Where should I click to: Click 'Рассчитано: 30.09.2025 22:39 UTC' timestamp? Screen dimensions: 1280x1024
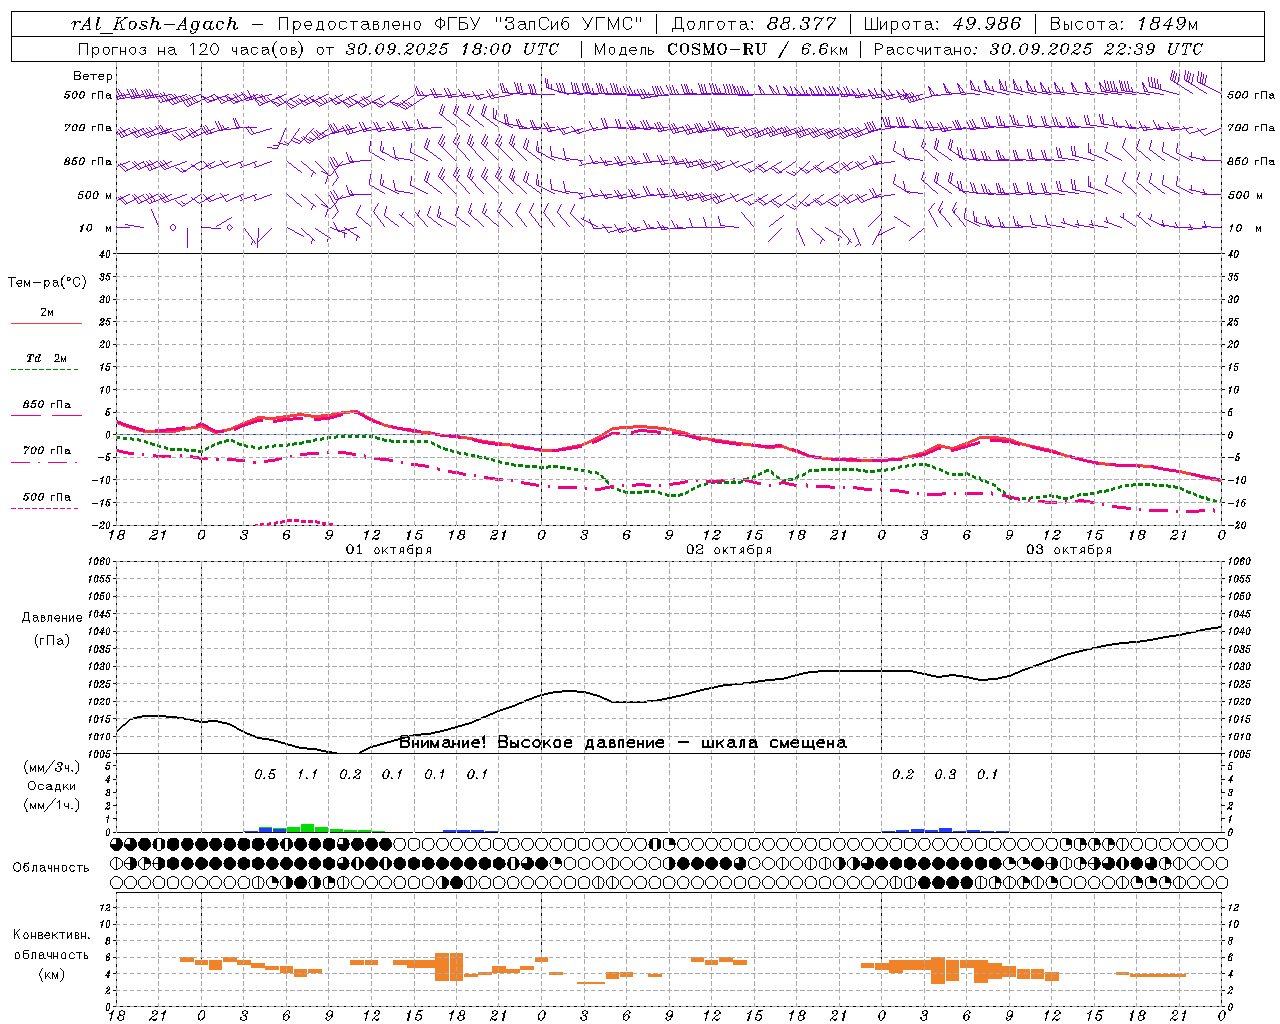(1039, 48)
